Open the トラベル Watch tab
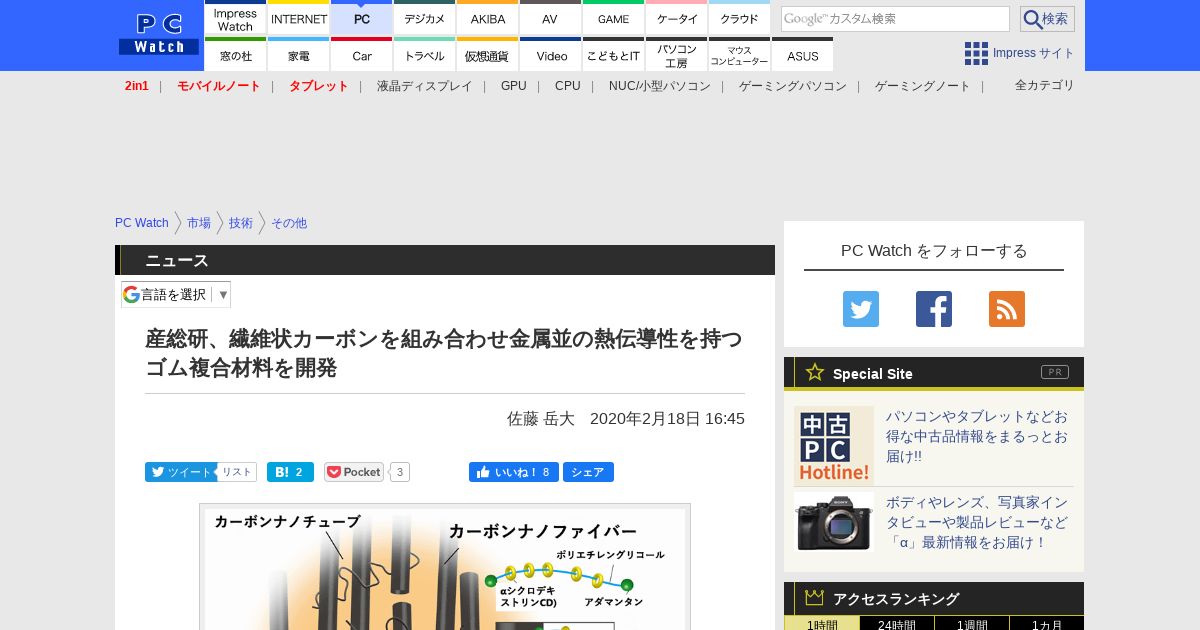The image size is (1200, 630). [425, 54]
